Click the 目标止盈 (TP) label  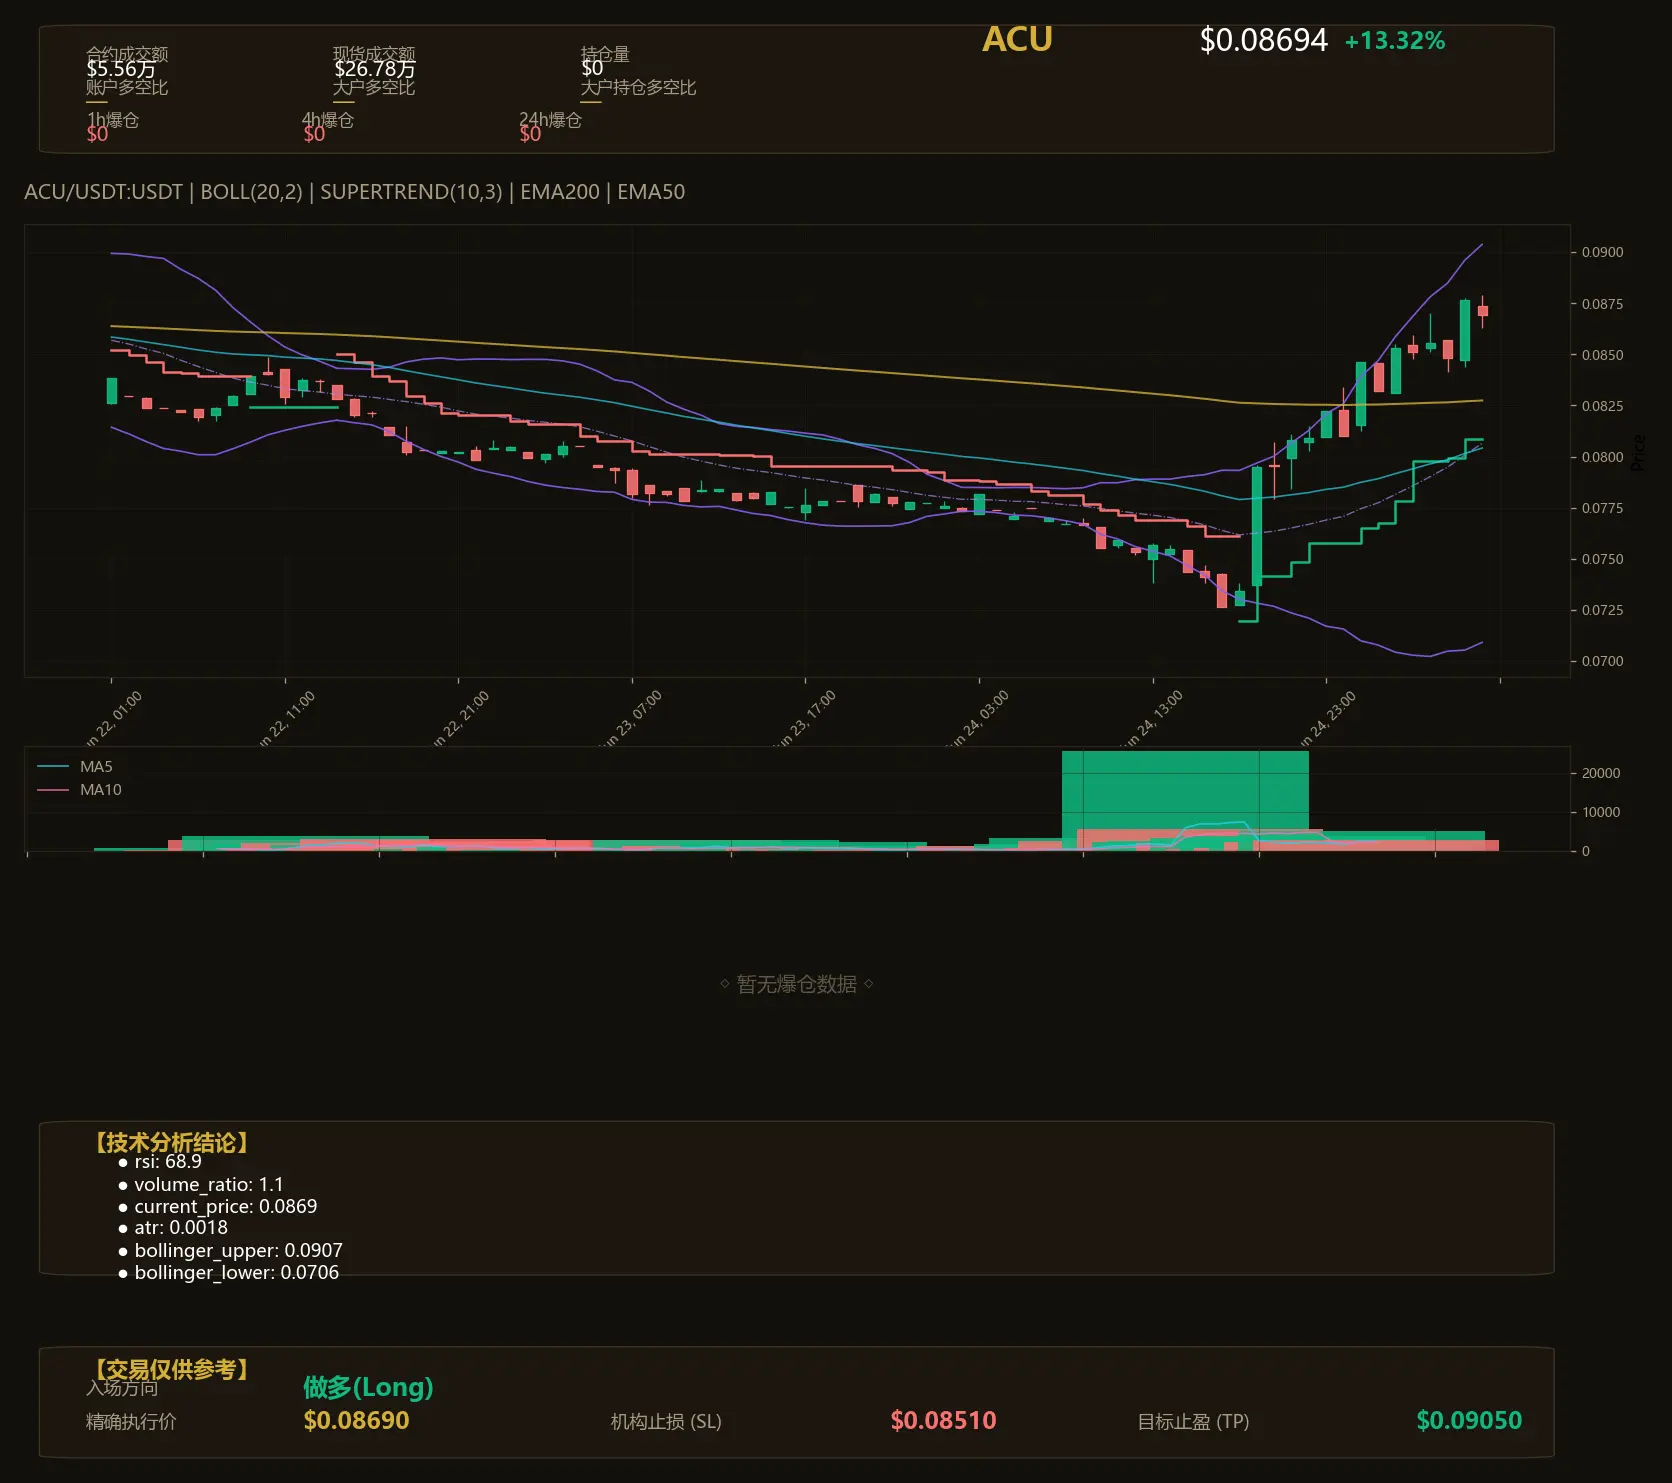coord(1193,1422)
